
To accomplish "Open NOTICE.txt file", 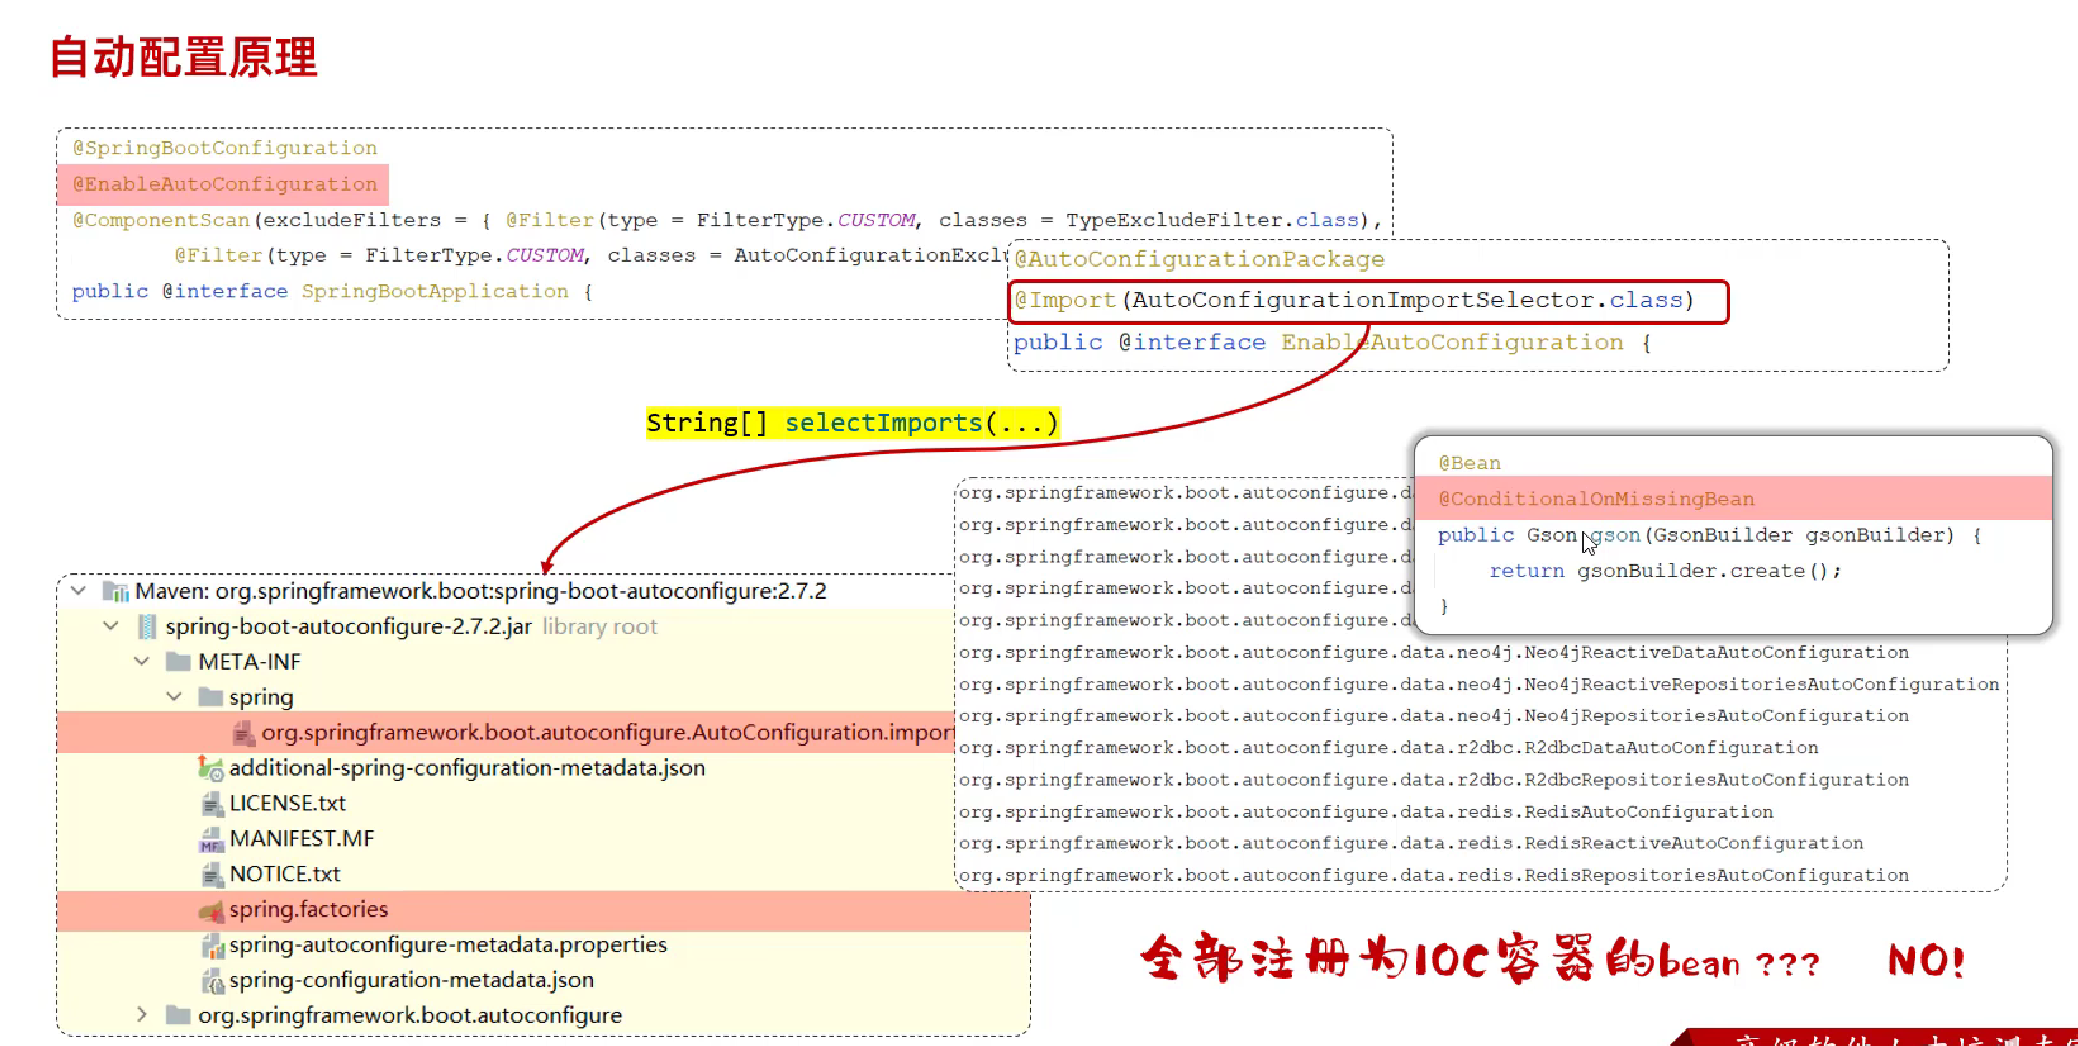I will tap(285, 874).
